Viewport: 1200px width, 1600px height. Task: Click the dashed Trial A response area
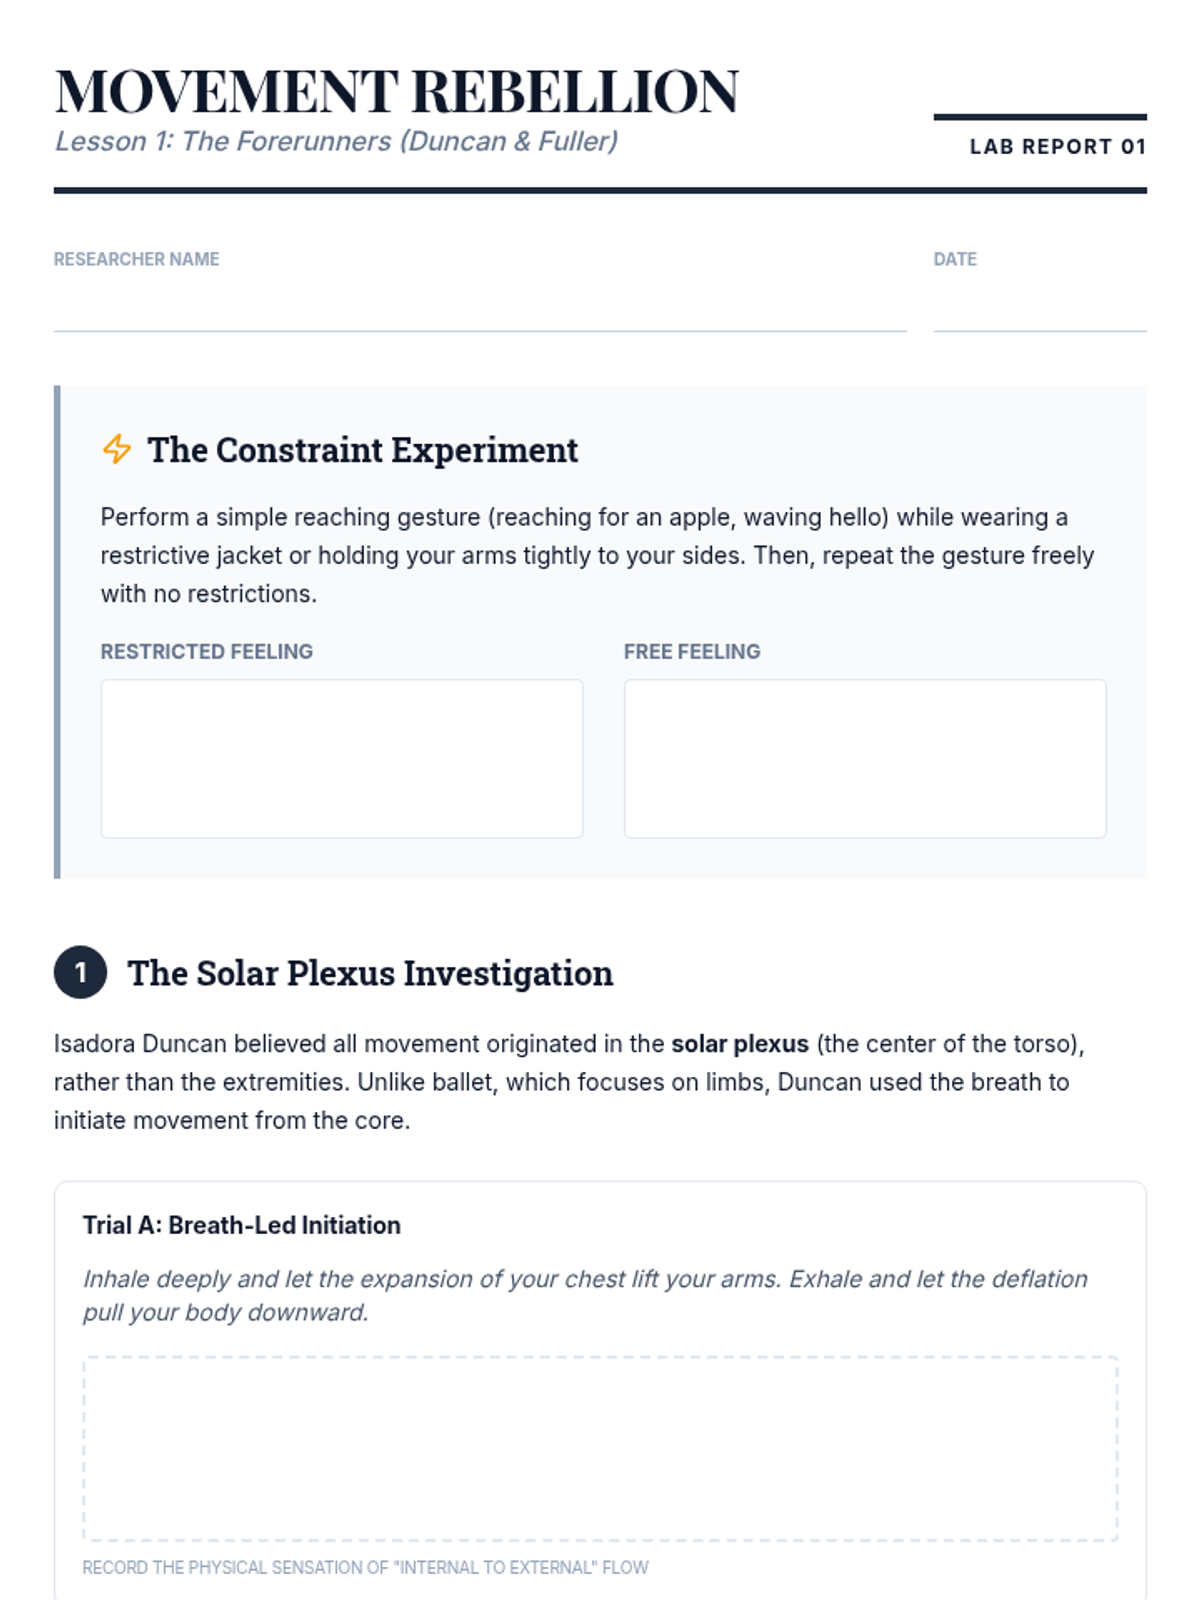coord(600,1449)
